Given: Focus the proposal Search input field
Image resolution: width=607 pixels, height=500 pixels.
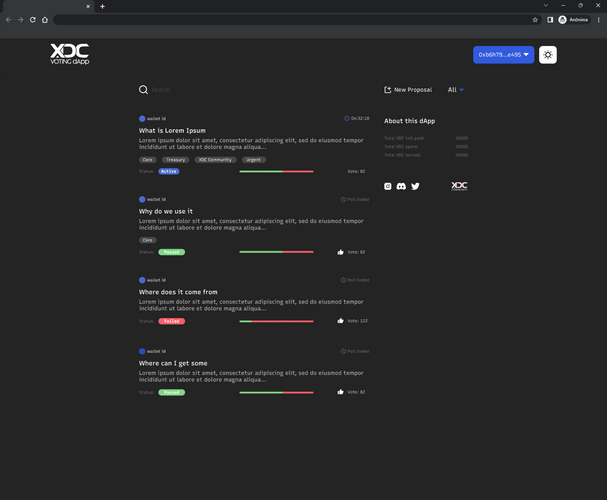Looking at the screenshot, I should [200, 90].
